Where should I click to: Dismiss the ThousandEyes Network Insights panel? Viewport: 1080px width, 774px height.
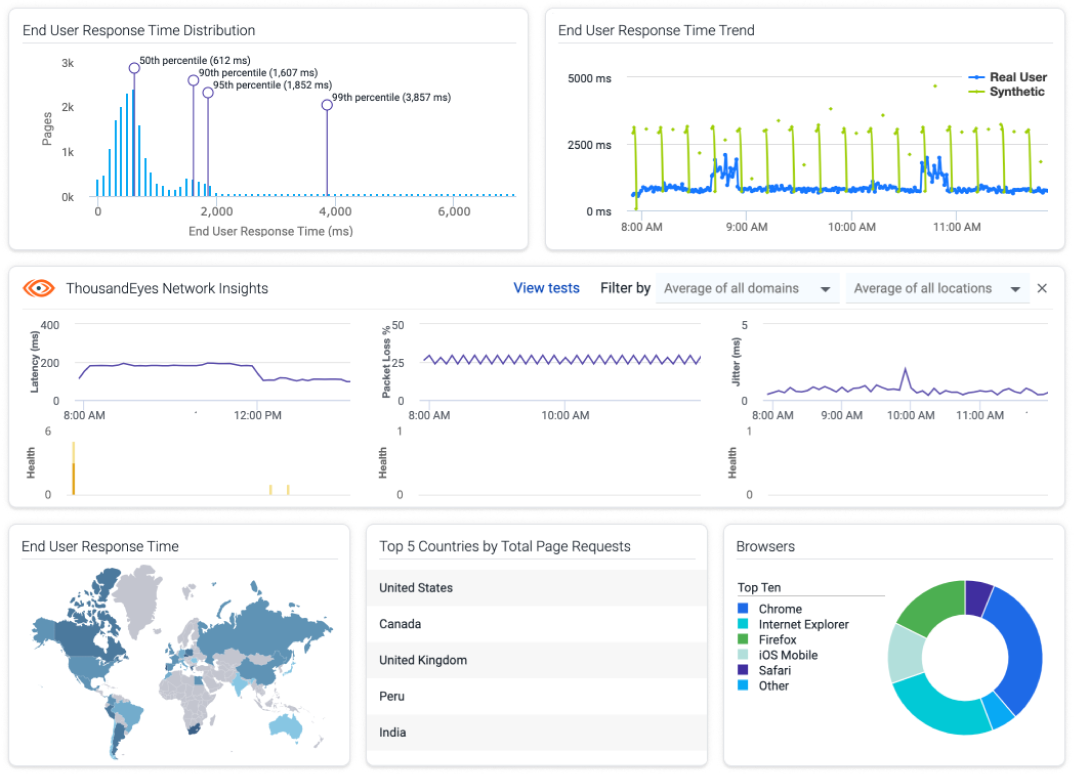[1043, 288]
